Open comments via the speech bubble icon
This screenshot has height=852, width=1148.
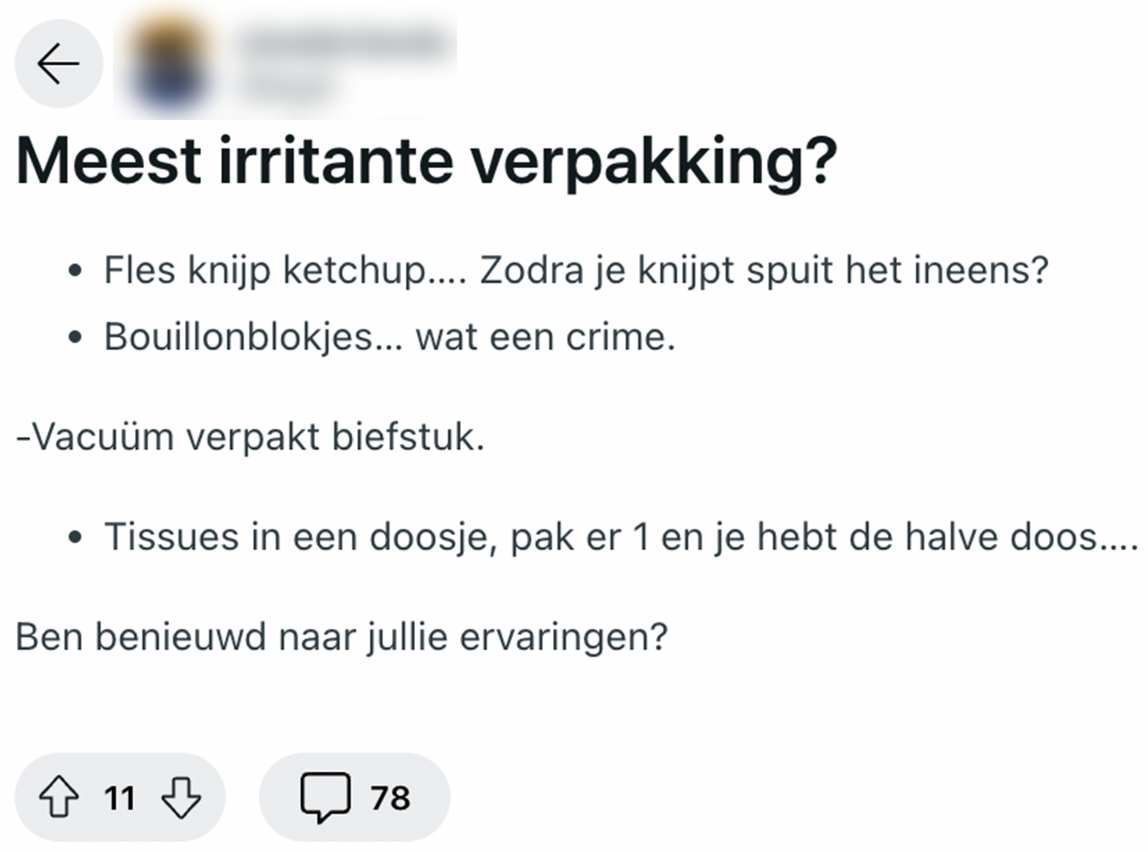[325, 798]
